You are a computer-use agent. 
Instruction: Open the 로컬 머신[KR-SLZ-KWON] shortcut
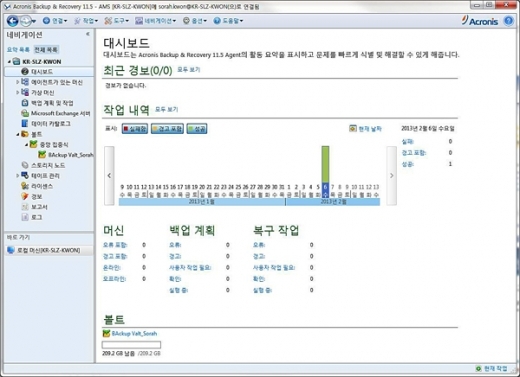pyautogui.click(x=49, y=250)
